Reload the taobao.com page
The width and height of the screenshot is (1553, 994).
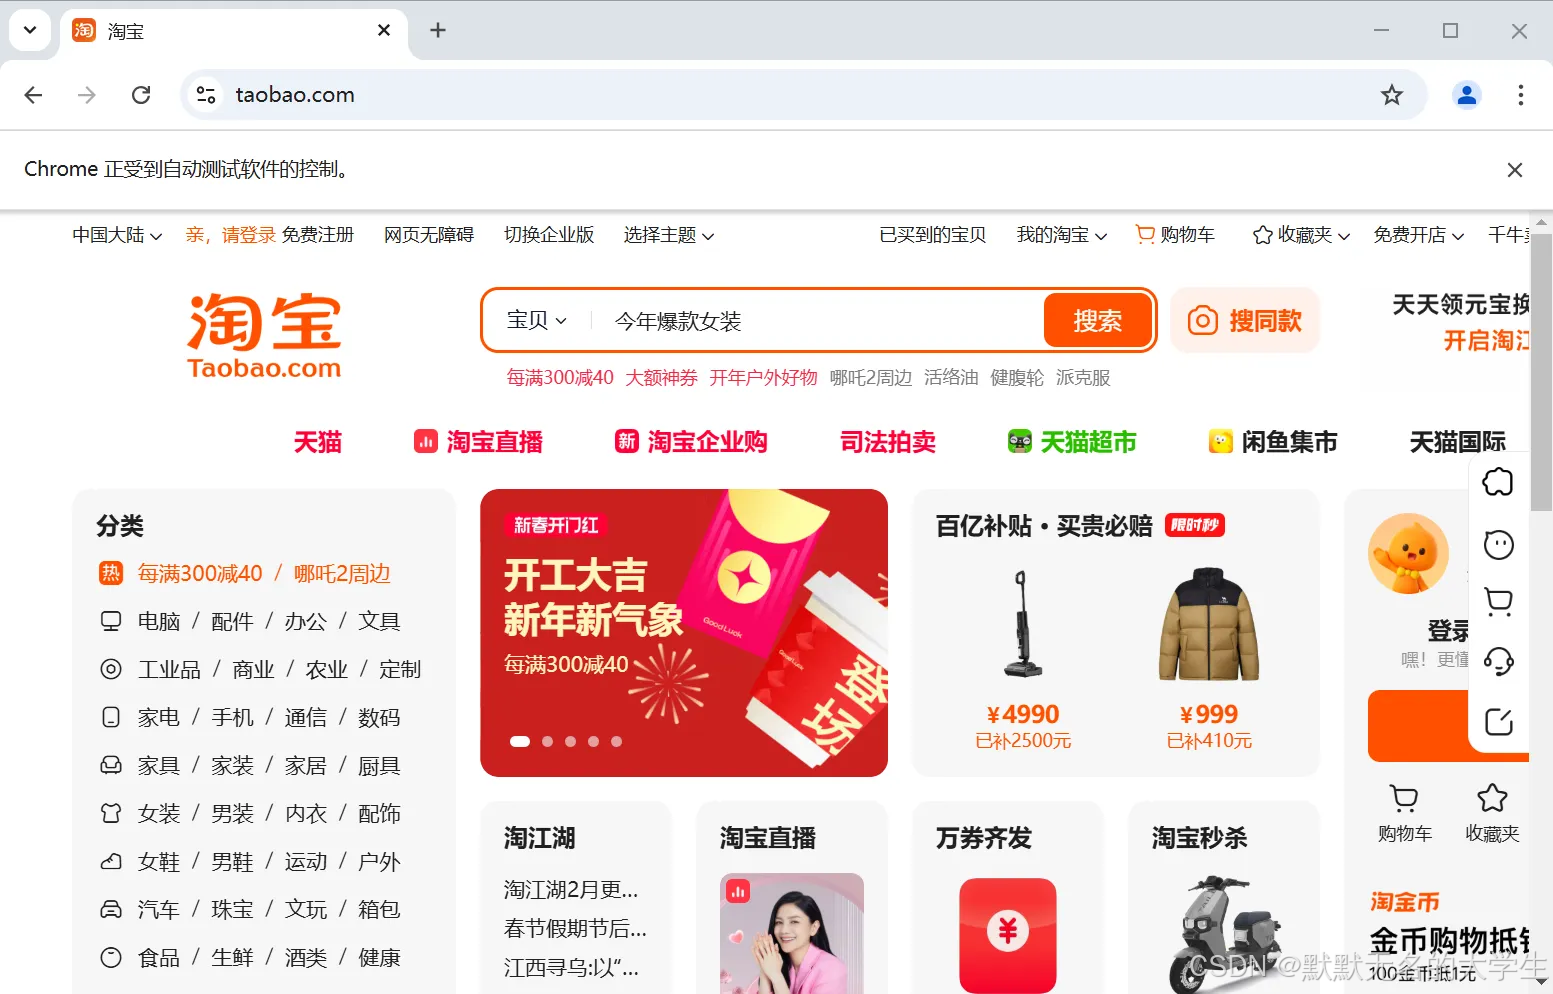coord(141,95)
